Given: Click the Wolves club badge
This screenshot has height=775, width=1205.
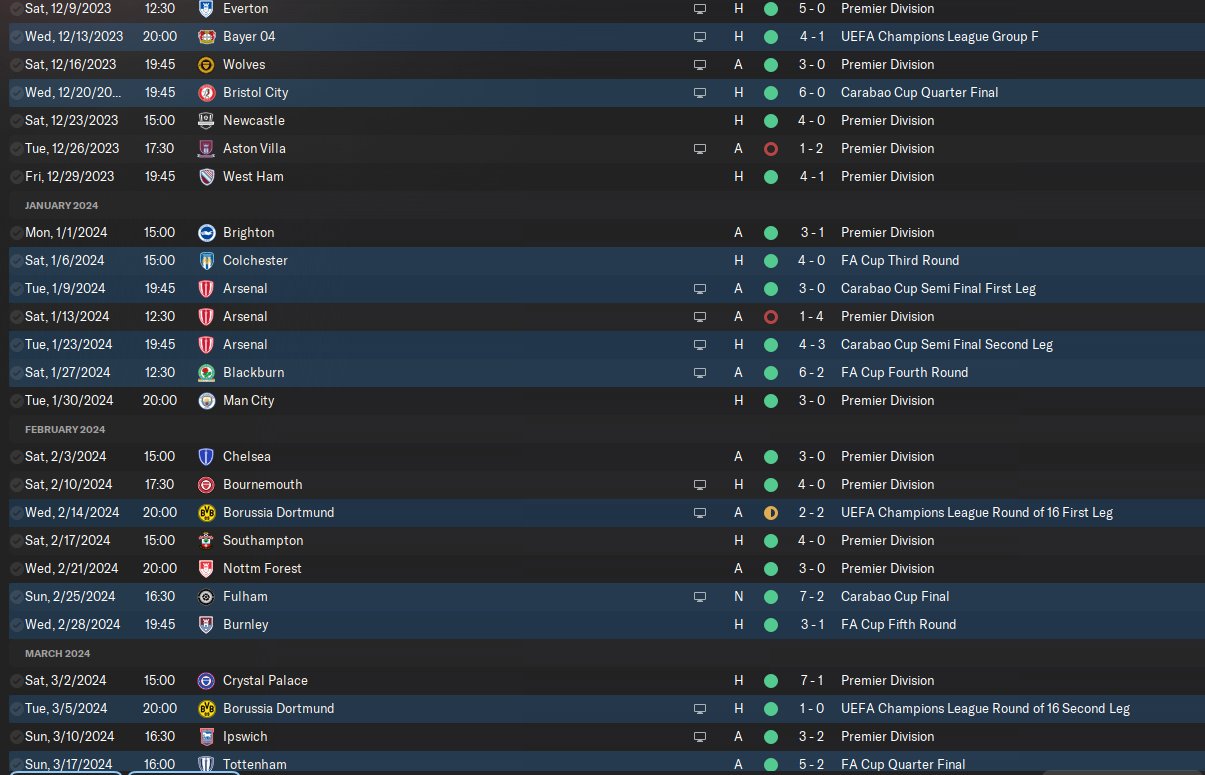Looking at the screenshot, I should pyautogui.click(x=207, y=64).
